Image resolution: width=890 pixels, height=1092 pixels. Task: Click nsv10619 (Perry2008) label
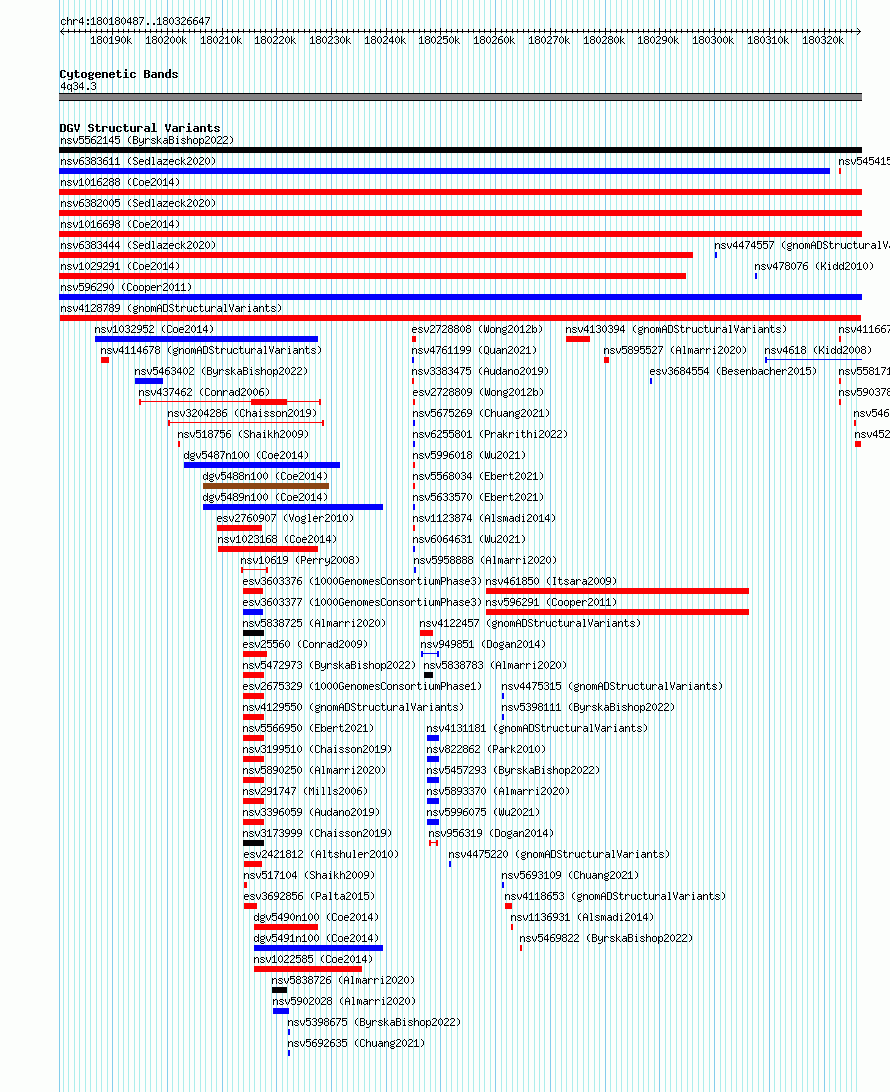point(300,559)
